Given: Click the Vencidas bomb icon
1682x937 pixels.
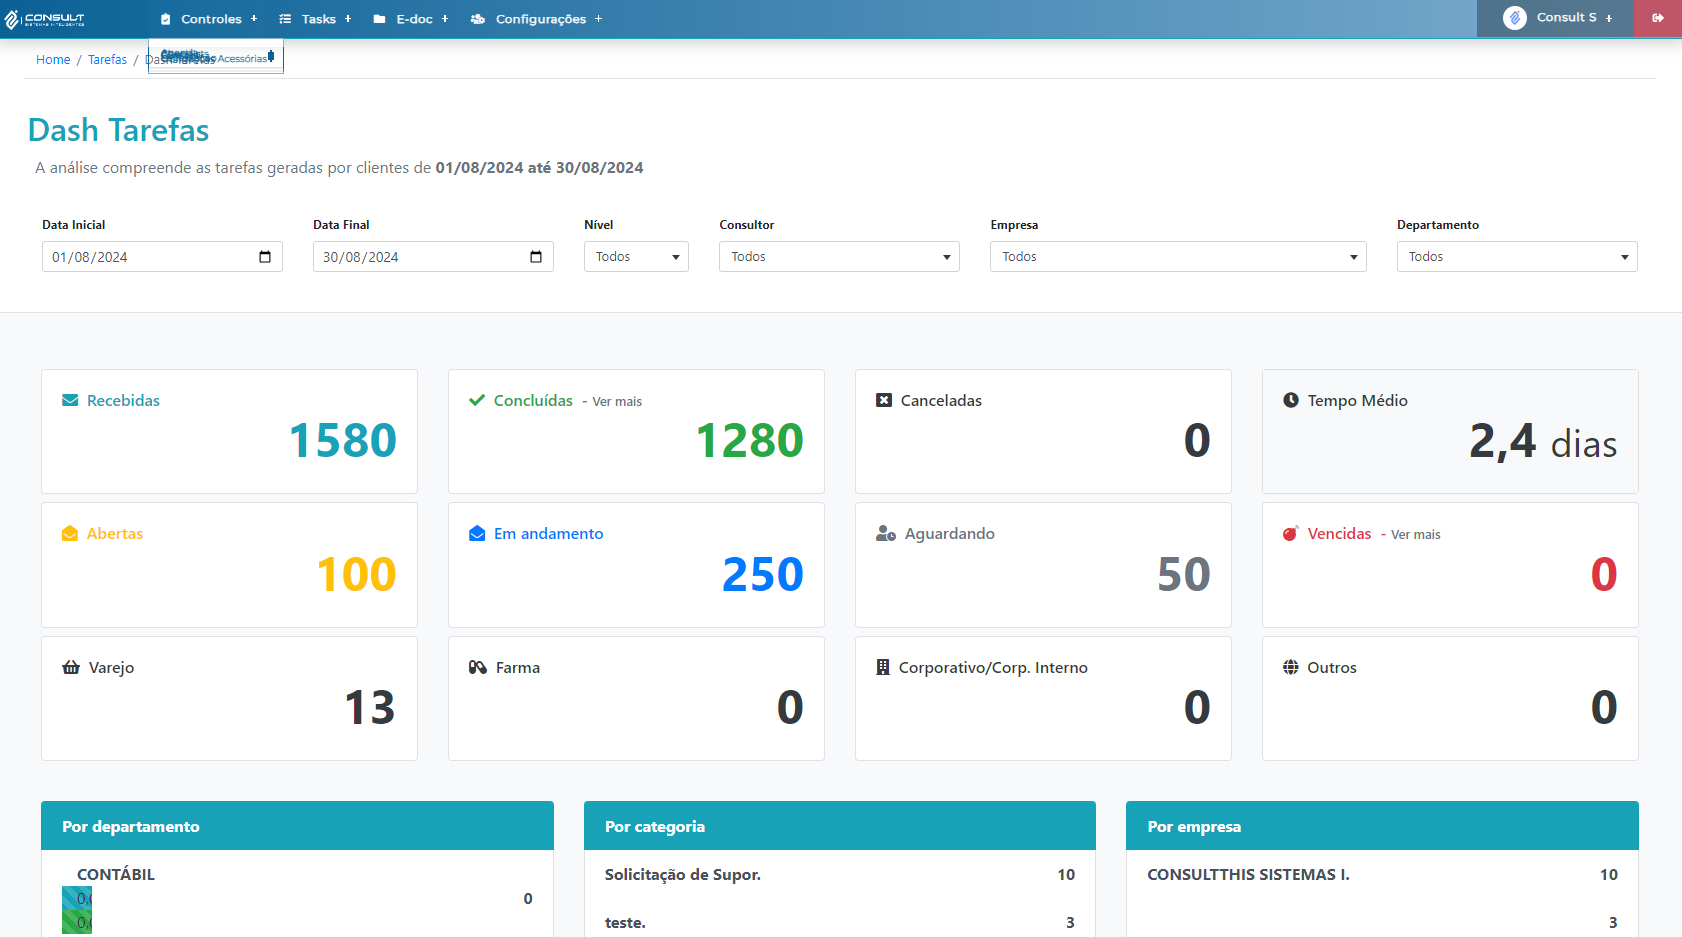Looking at the screenshot, I should point(1291,533).
